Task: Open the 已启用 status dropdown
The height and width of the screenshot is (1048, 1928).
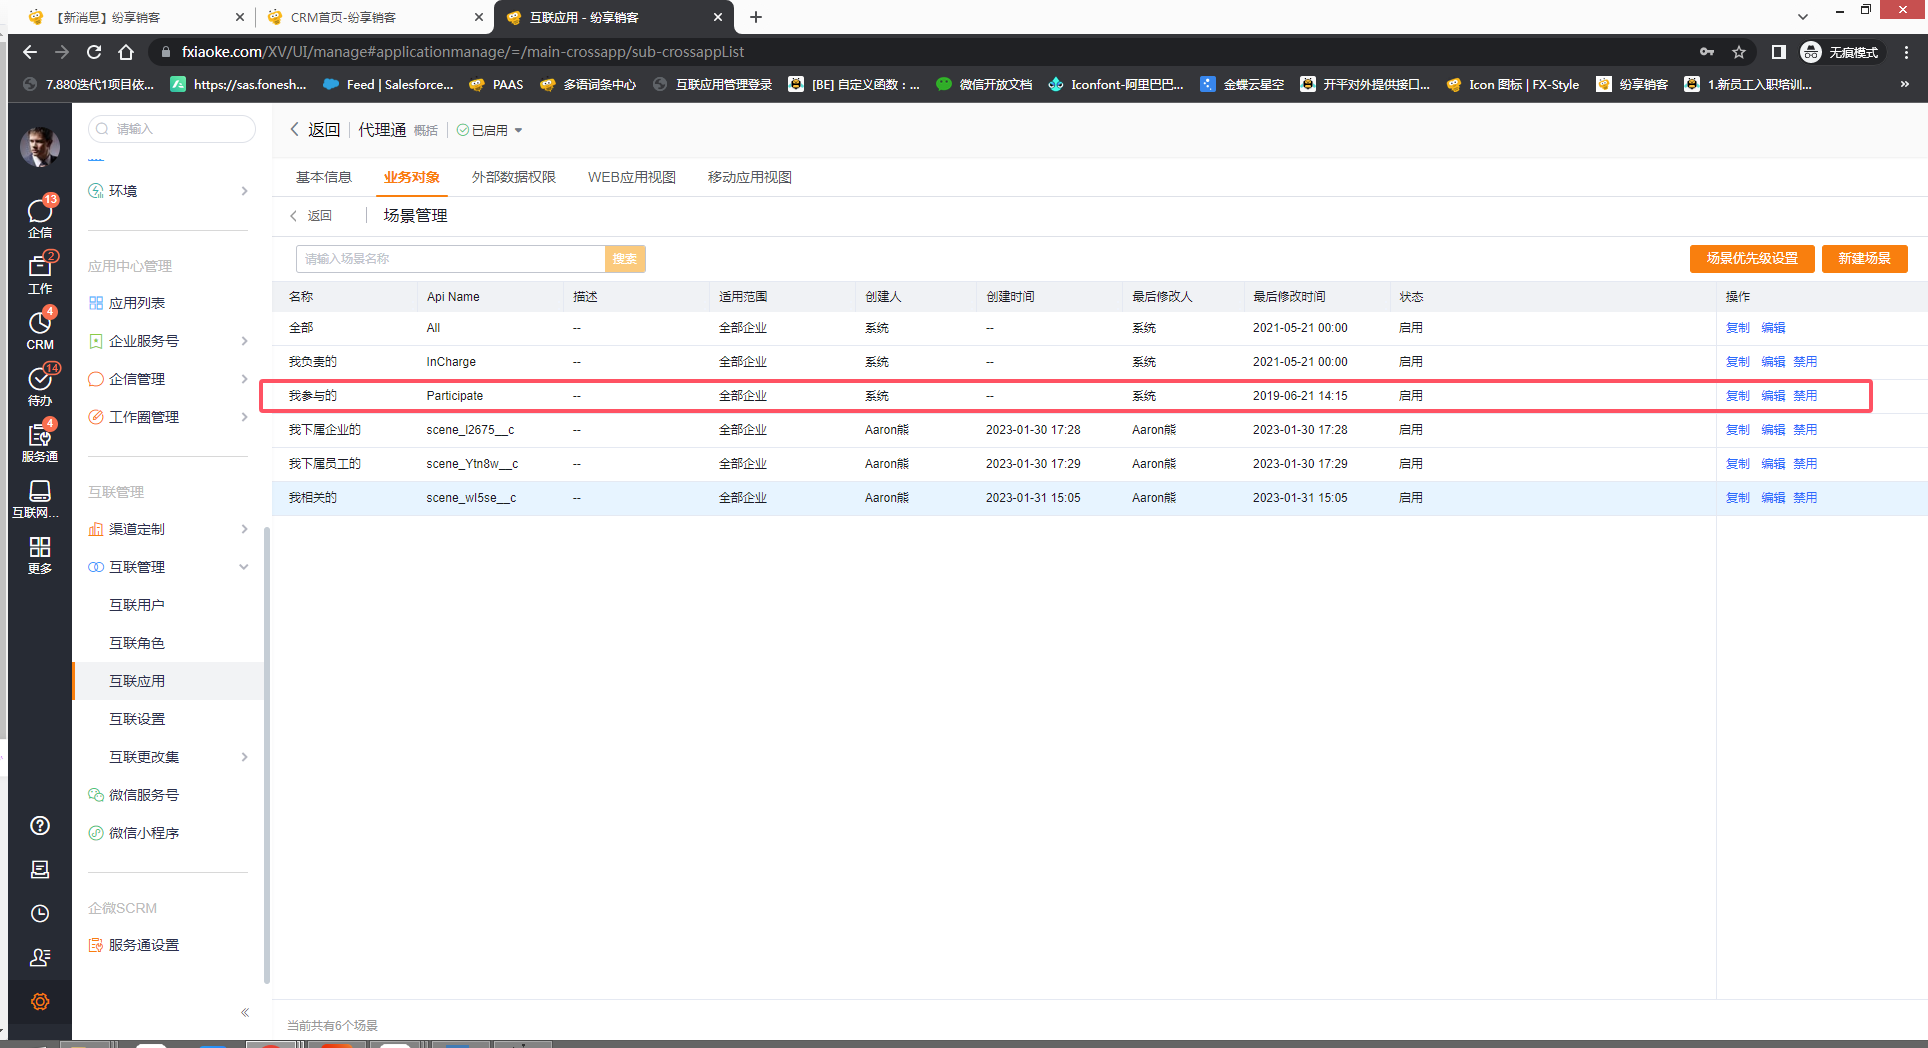Action: click(490, 130)
